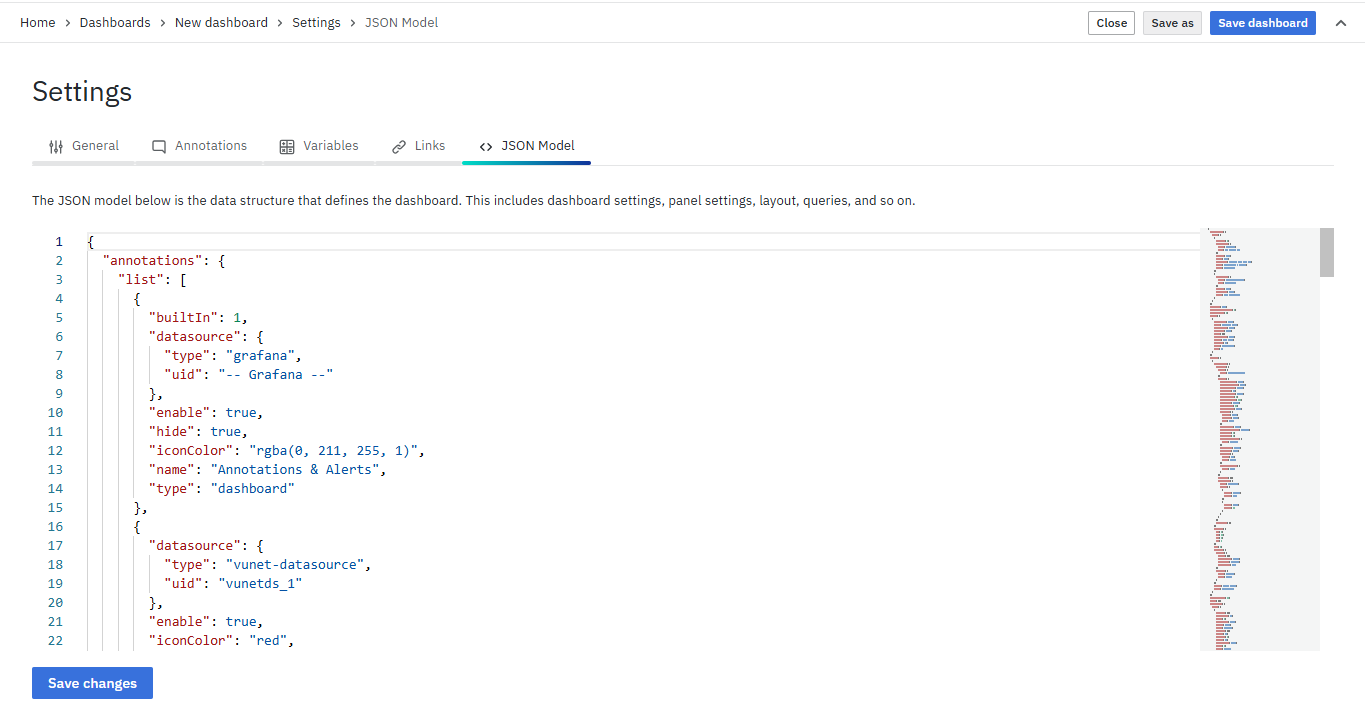Click the Save as button

click(1172, 23)
